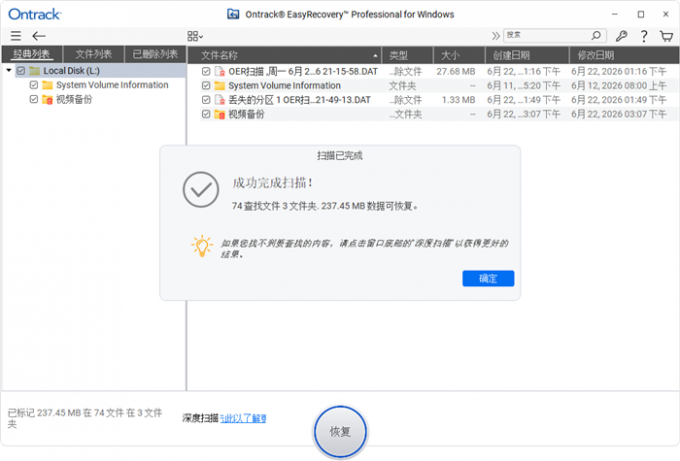Click the 74 查找文件 3 文件夹 summary text
680x461 pixels.
tap(325, 206)
